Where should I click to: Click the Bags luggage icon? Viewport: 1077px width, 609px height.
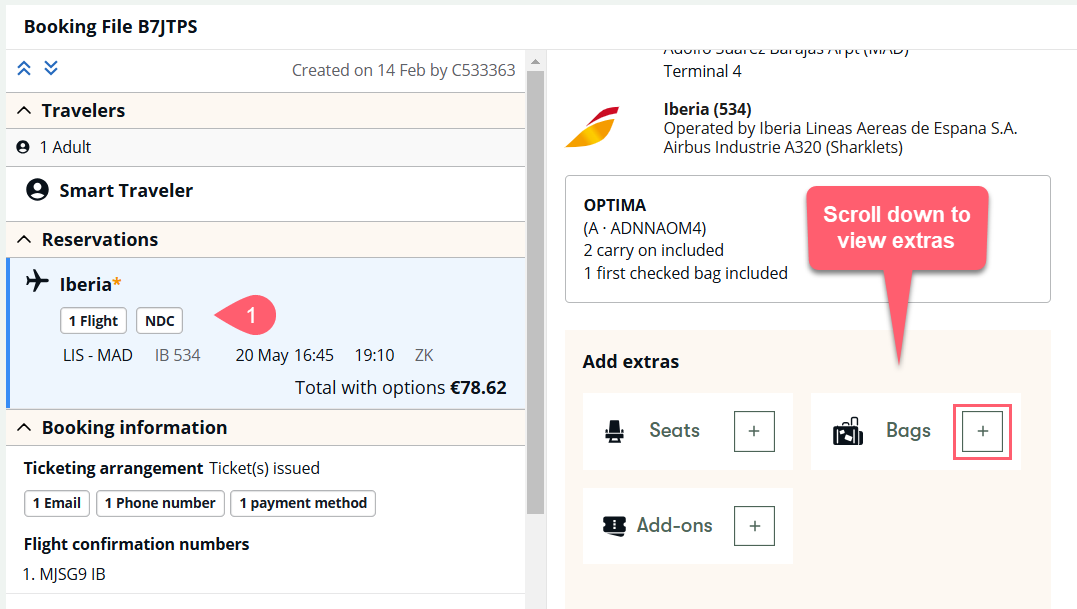click(848, 431)
